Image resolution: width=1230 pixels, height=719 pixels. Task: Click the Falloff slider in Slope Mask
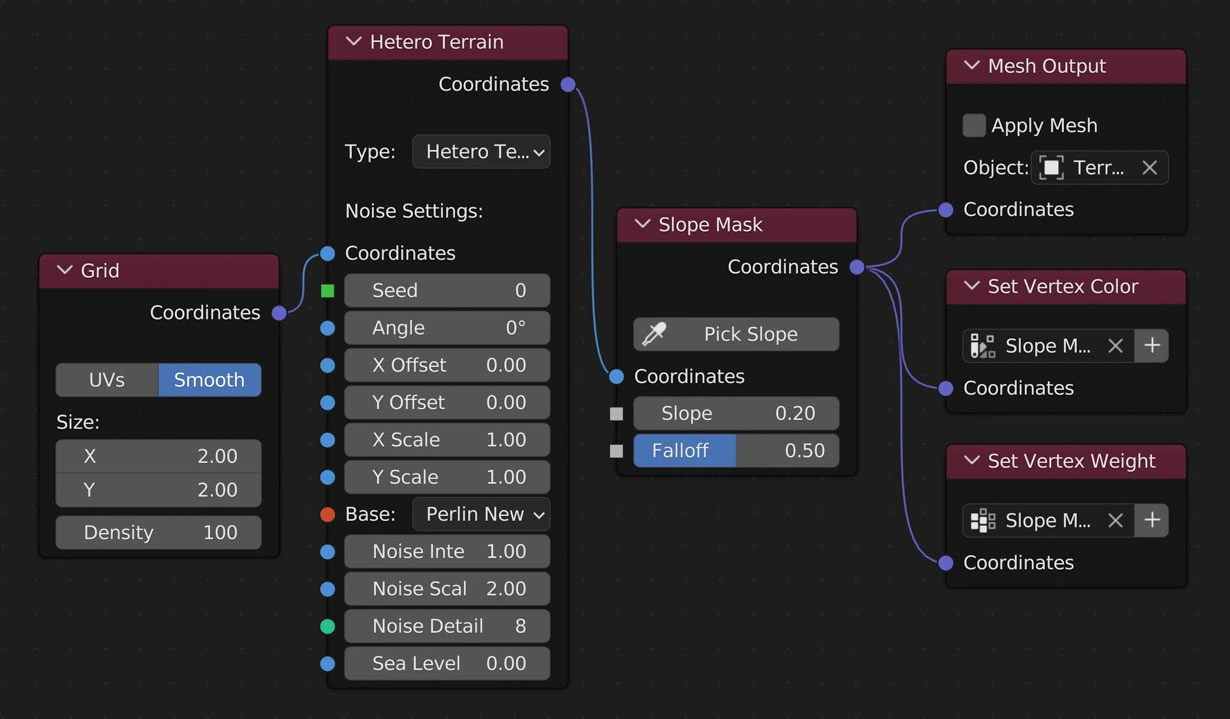pyautogui.click(x=736, y=451)
